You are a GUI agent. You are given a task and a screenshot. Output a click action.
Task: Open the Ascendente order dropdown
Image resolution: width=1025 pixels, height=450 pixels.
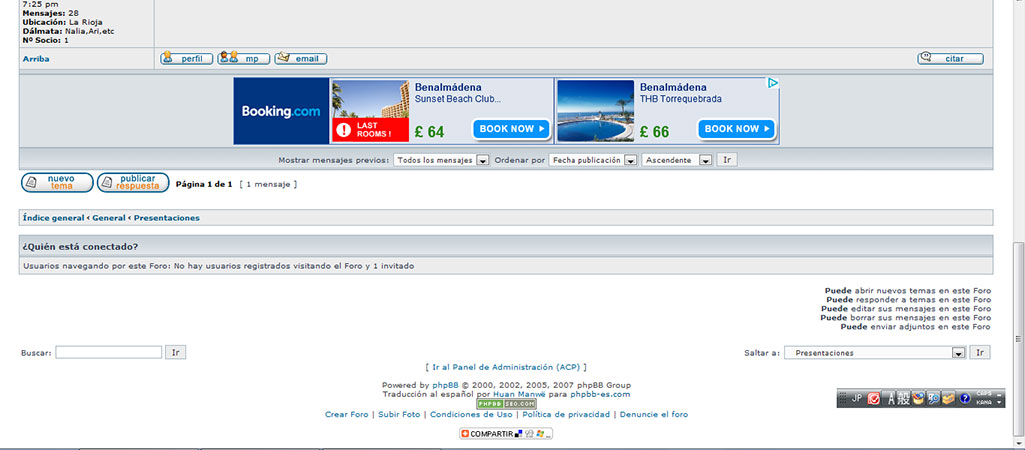tap(677, 160)
